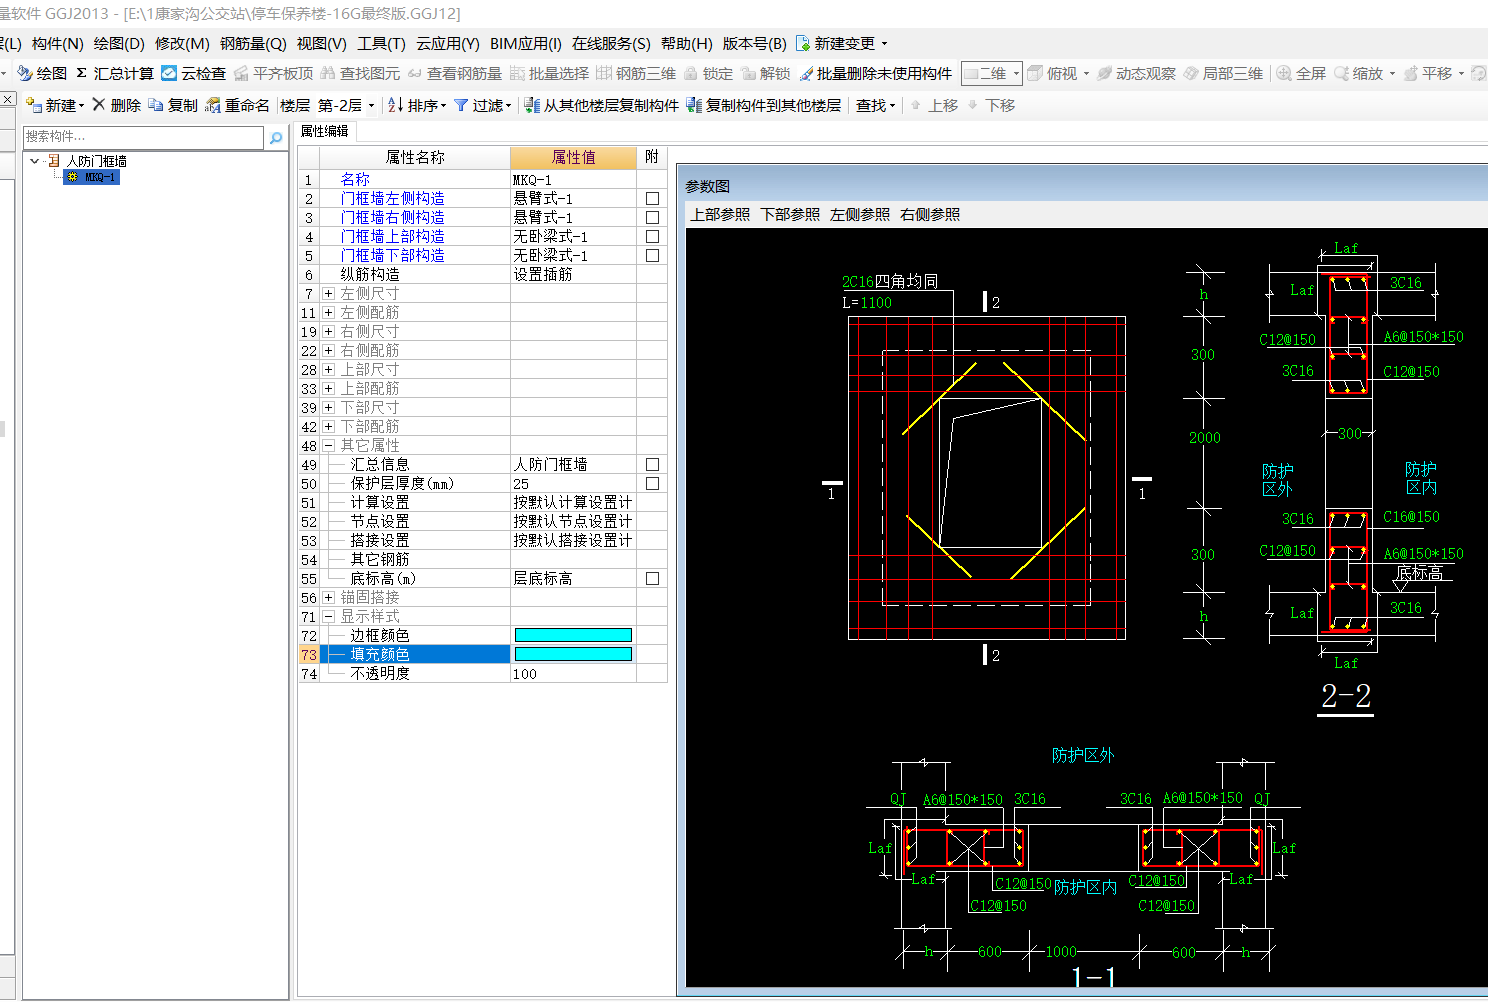Open the 绘图(D) menu

tap(119, 43)
